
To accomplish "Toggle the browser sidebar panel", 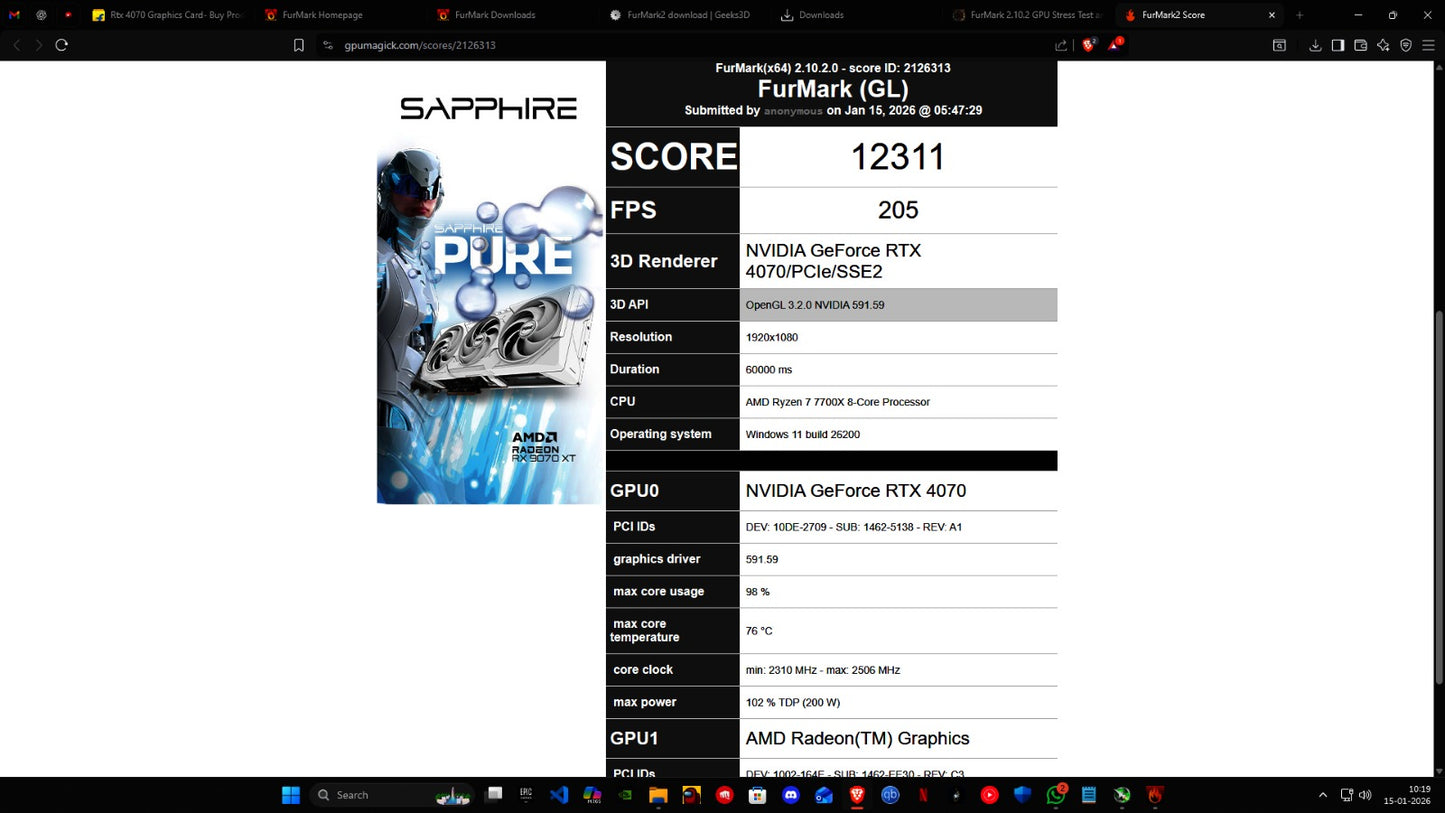I will [1338, 45].
